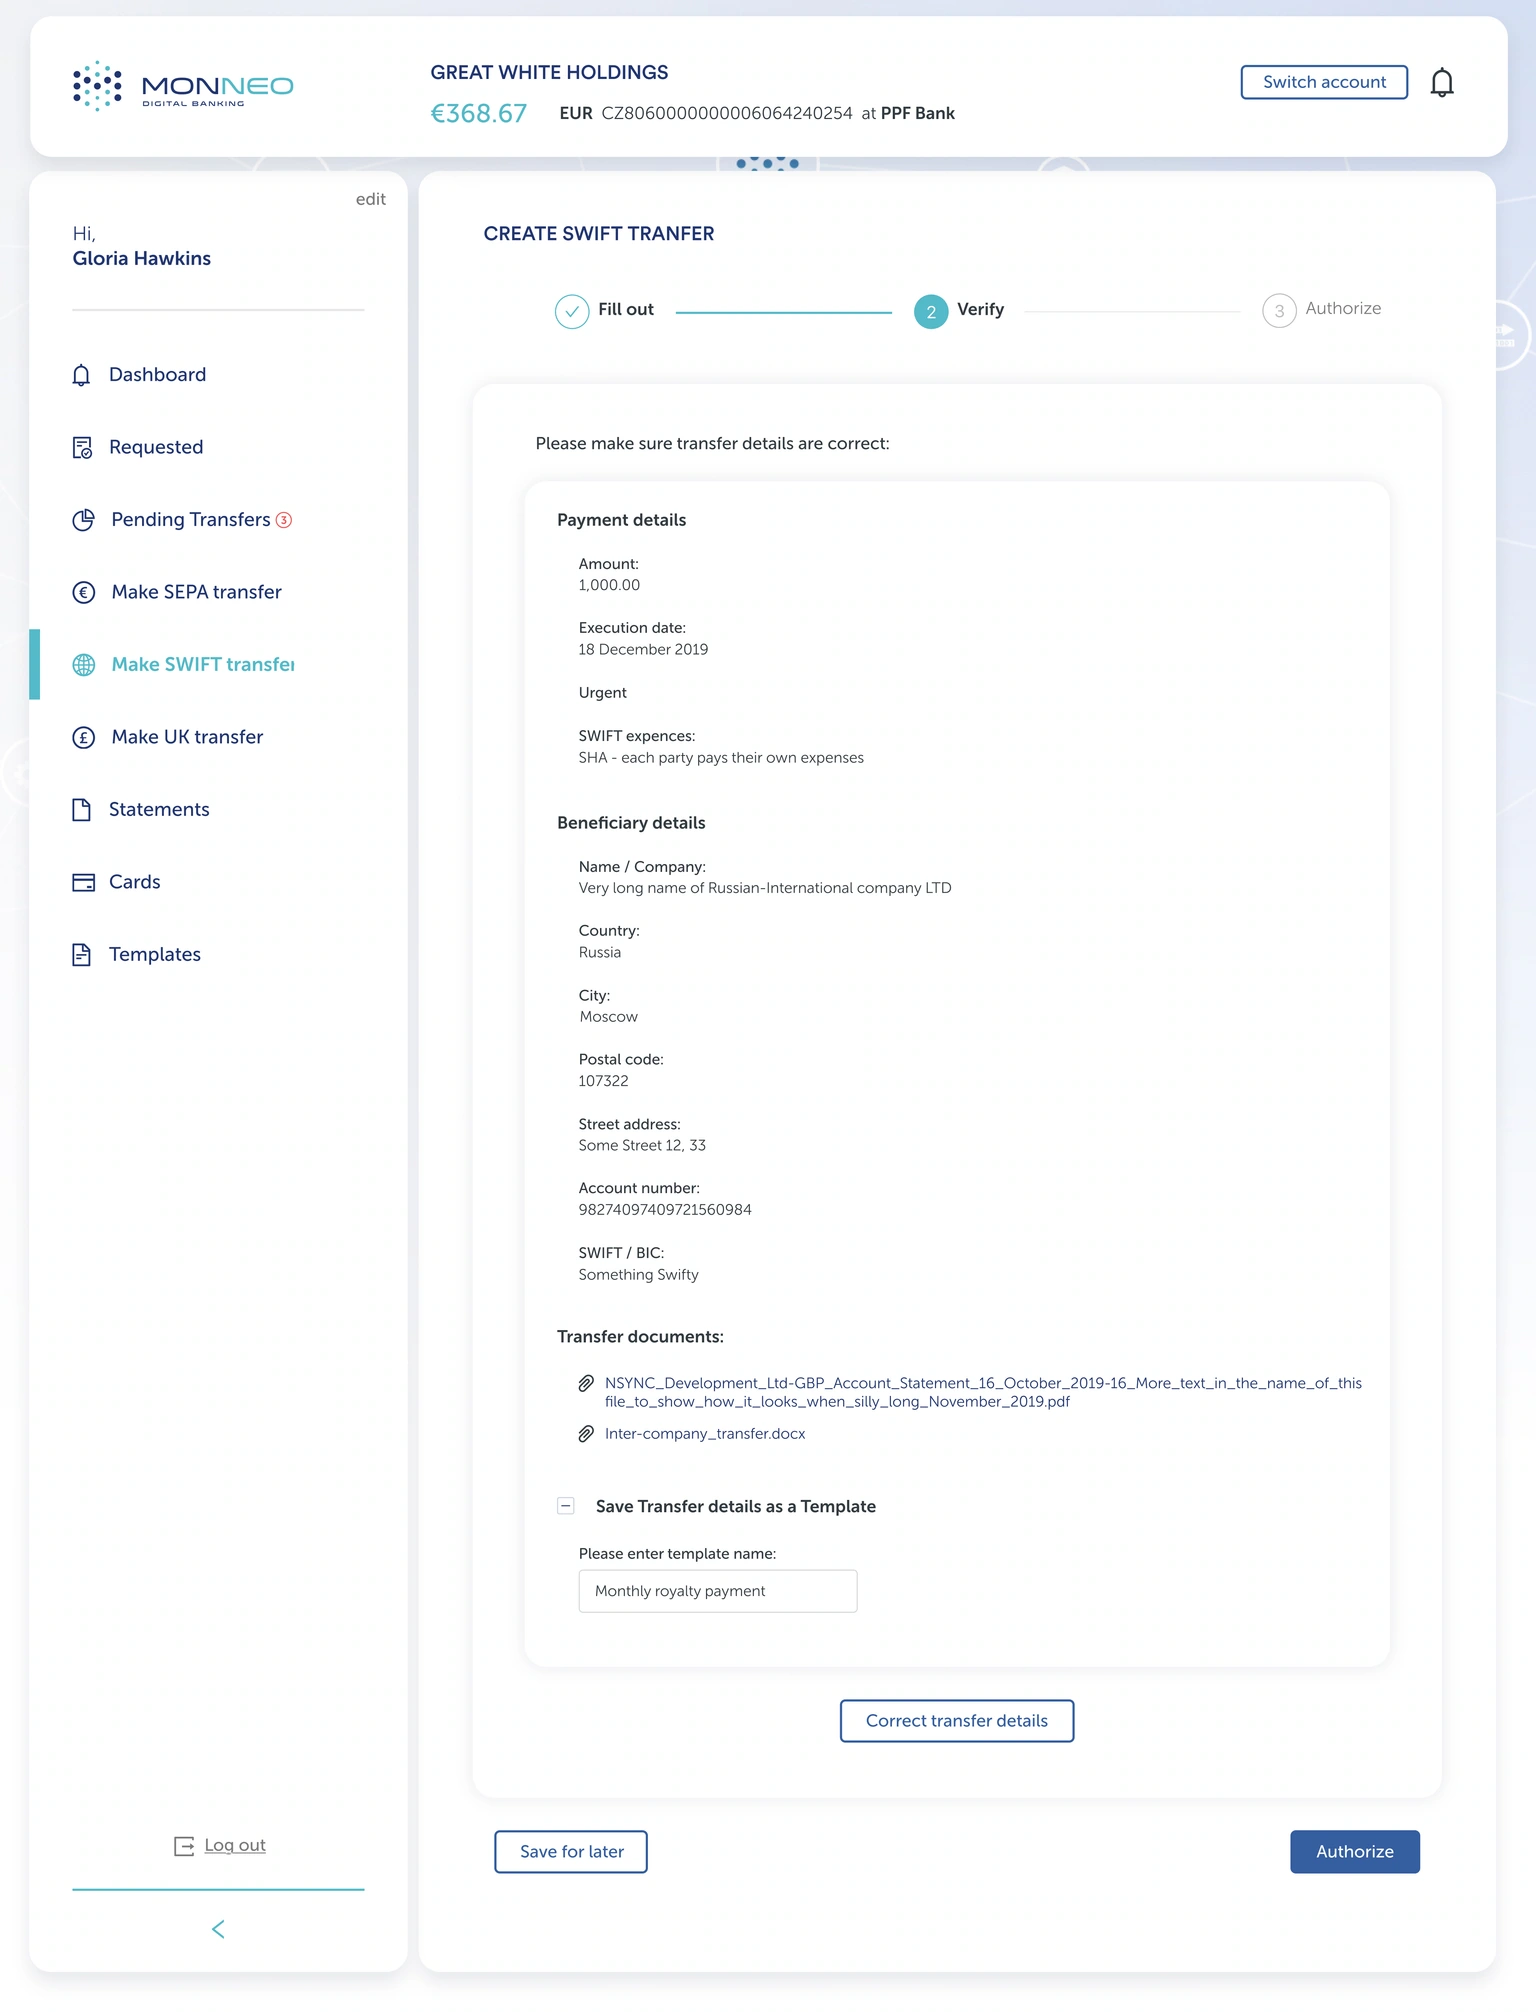Collapse the sidebar with the left chevron
This screenshot has width=1536, height=2012.
point(218,1929)
